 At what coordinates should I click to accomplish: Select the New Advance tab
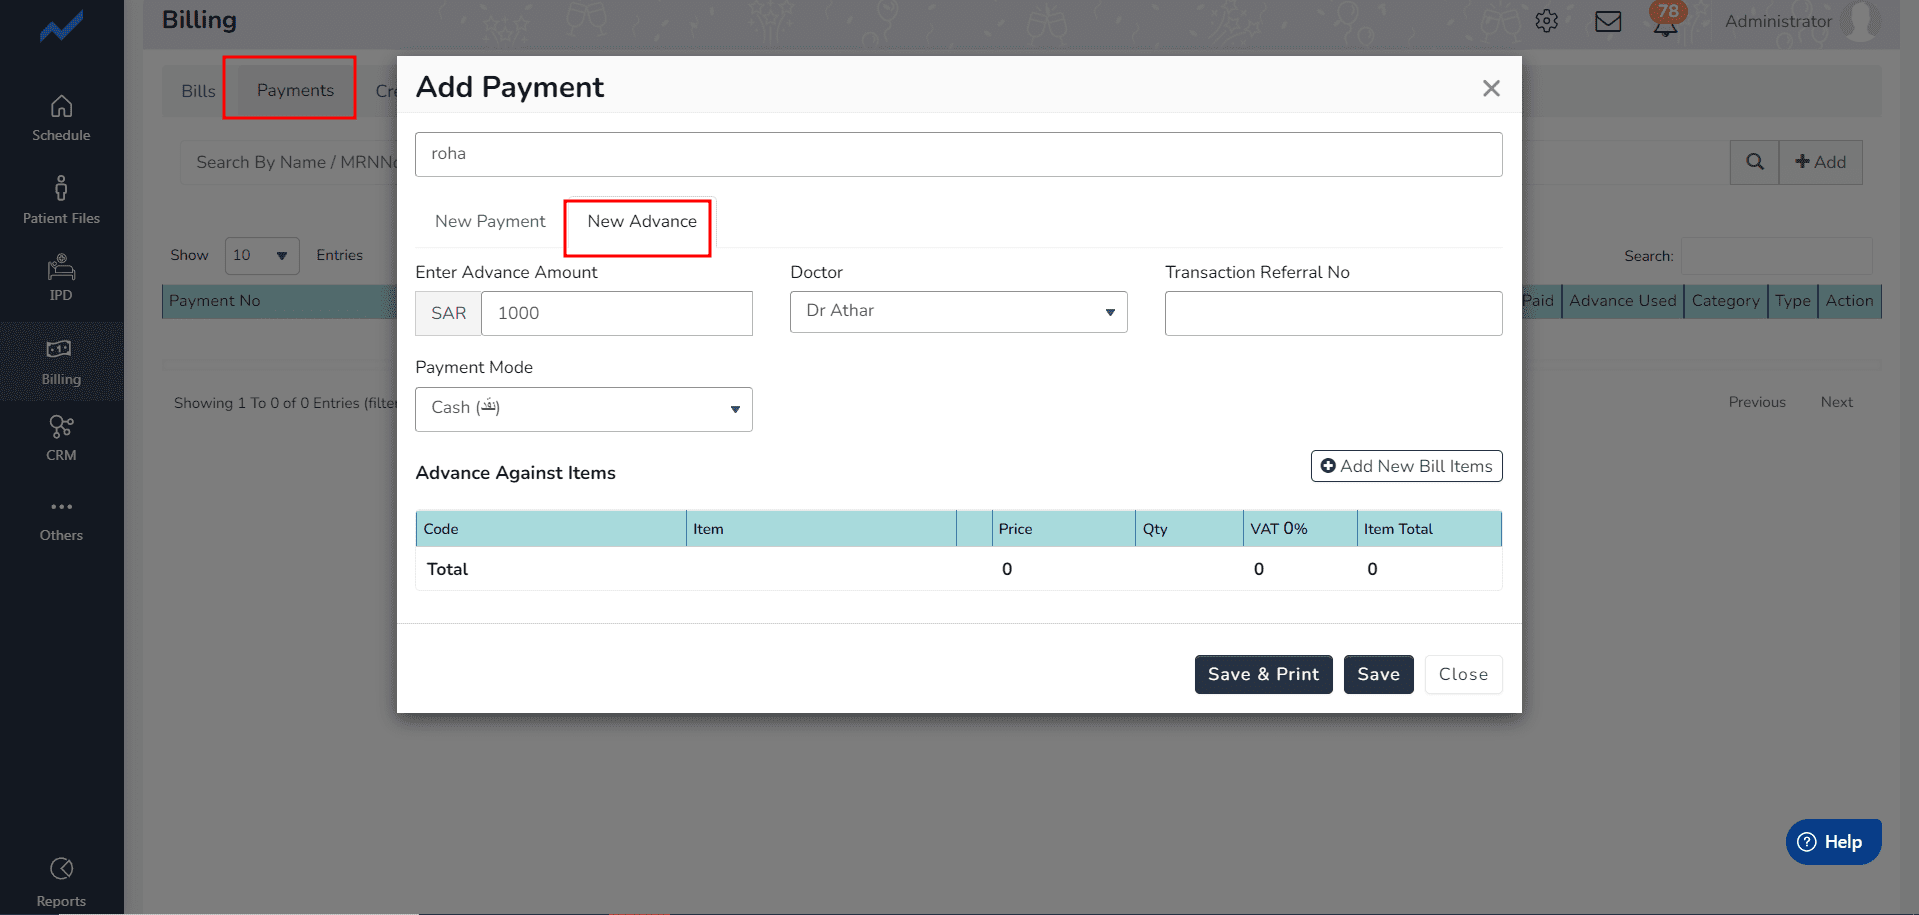(641, 222)
